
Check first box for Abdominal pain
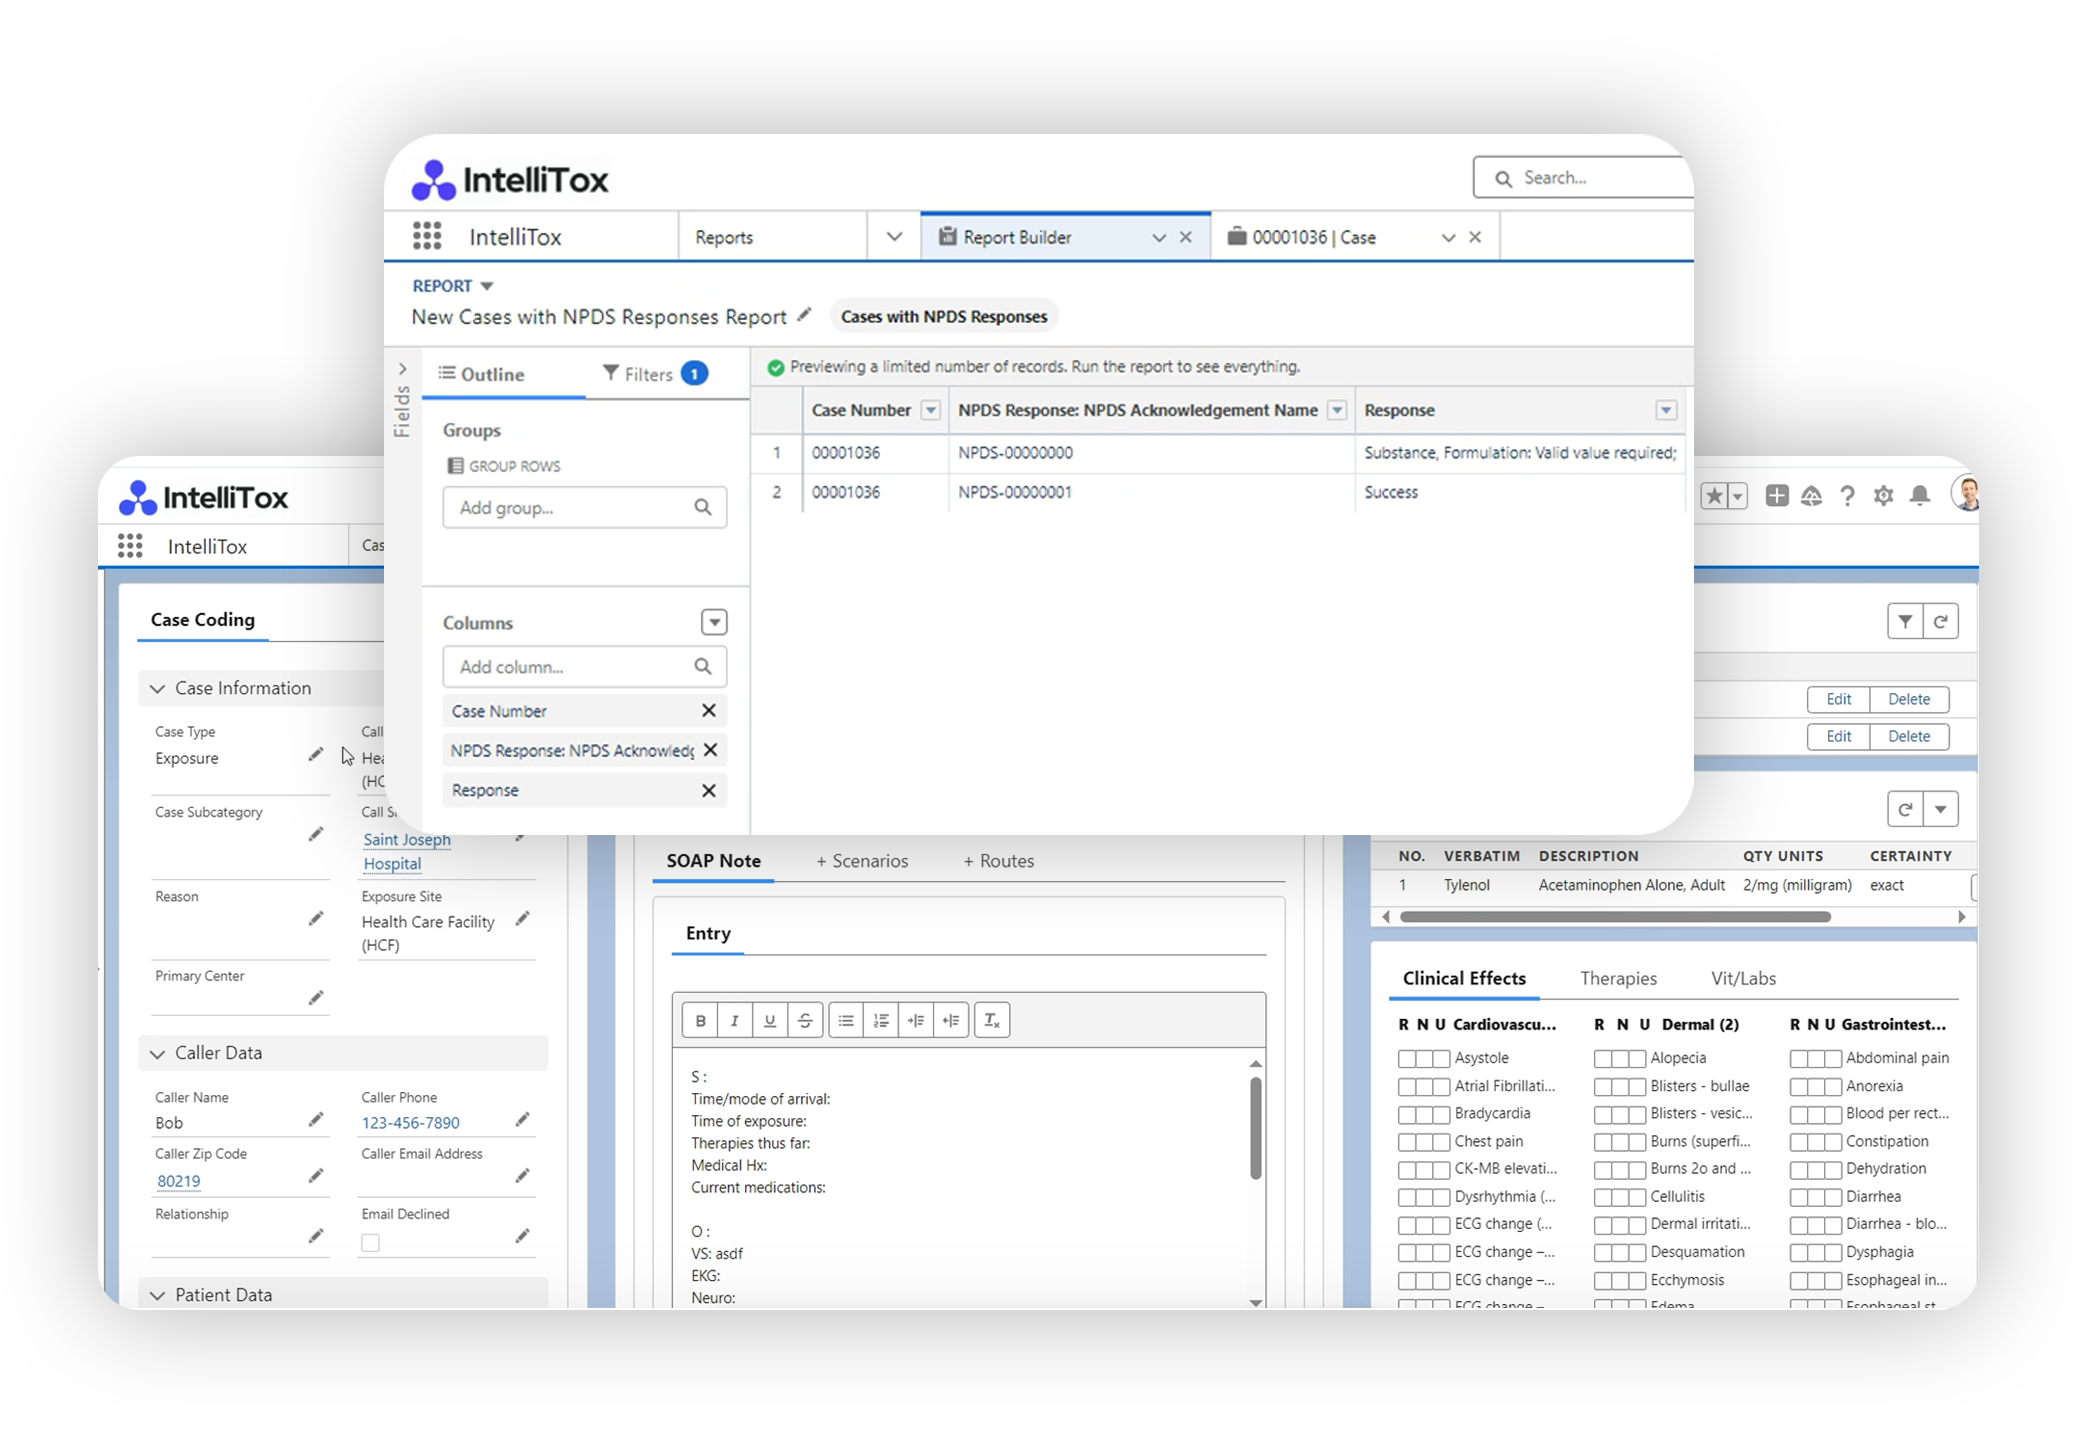point(1798,1058)
